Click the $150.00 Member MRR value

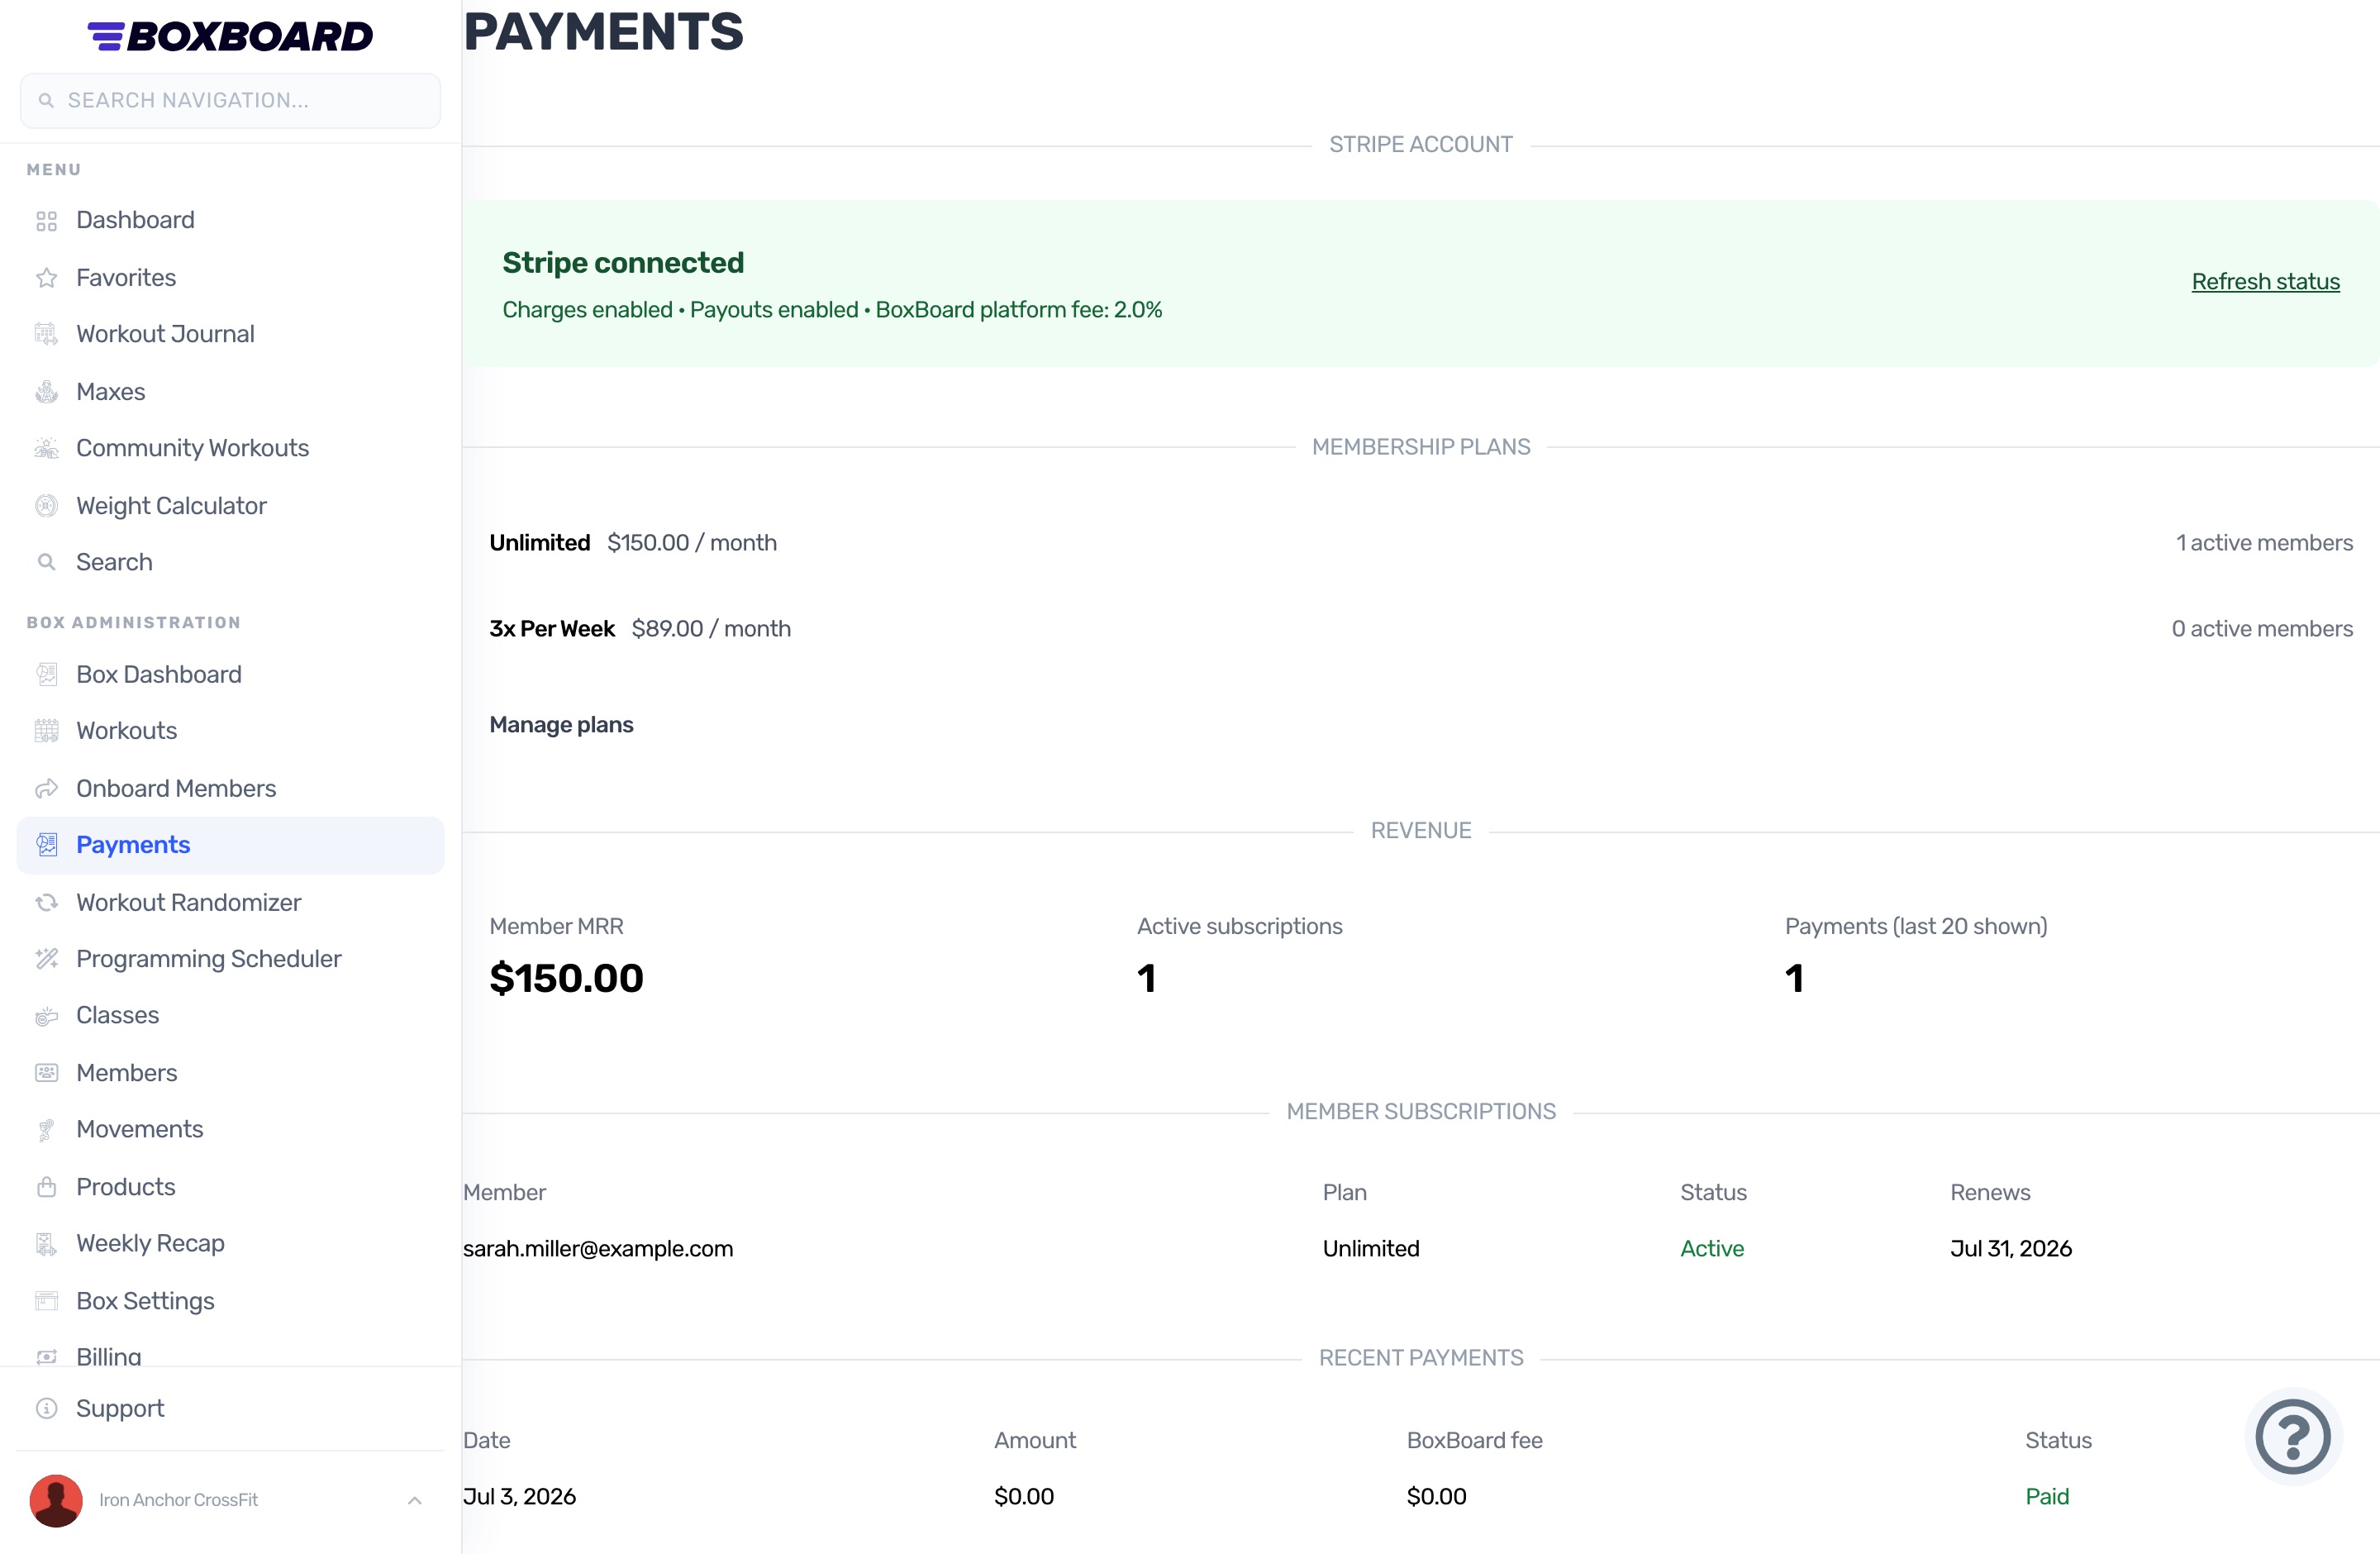pos(566,978)
